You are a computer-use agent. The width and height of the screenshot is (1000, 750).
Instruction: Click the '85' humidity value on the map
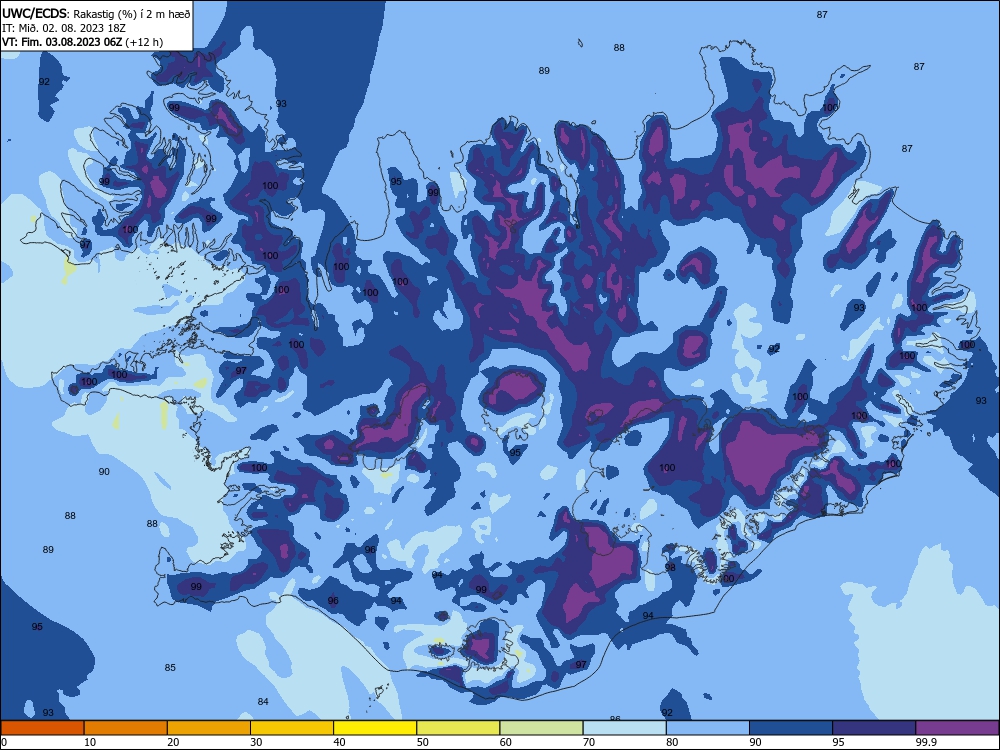[170, 668]
